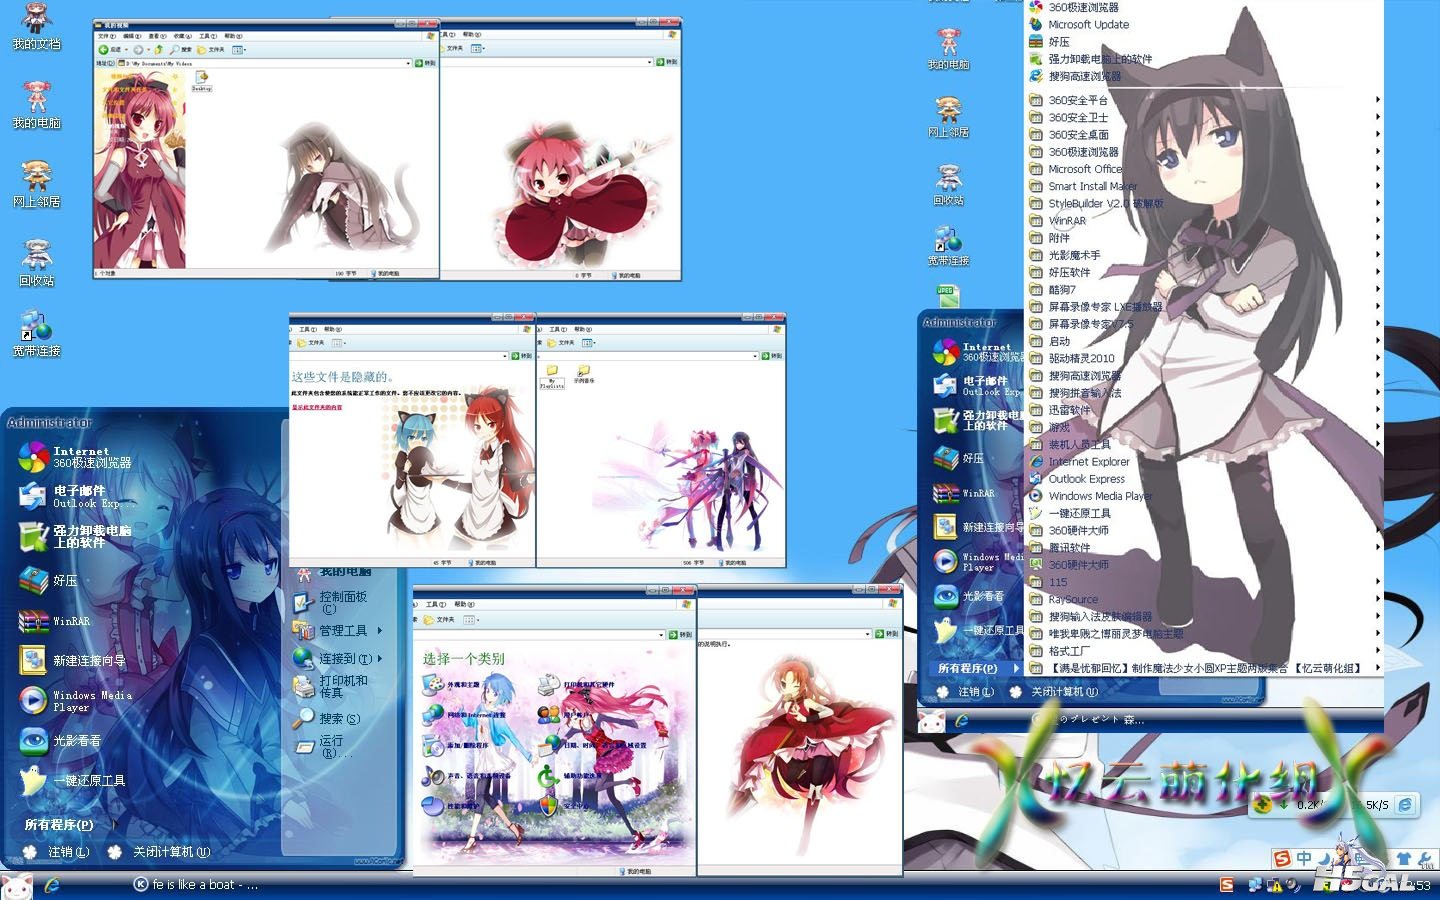Expand the 管理工具 submenu in the Start menu
The height and width of the screenshot is (900, 1440).
point(338,631)
